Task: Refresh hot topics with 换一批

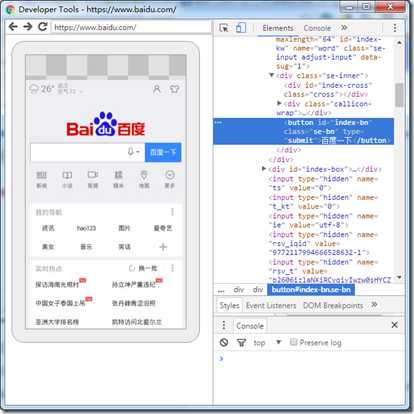Action: (x=143, y=268)
